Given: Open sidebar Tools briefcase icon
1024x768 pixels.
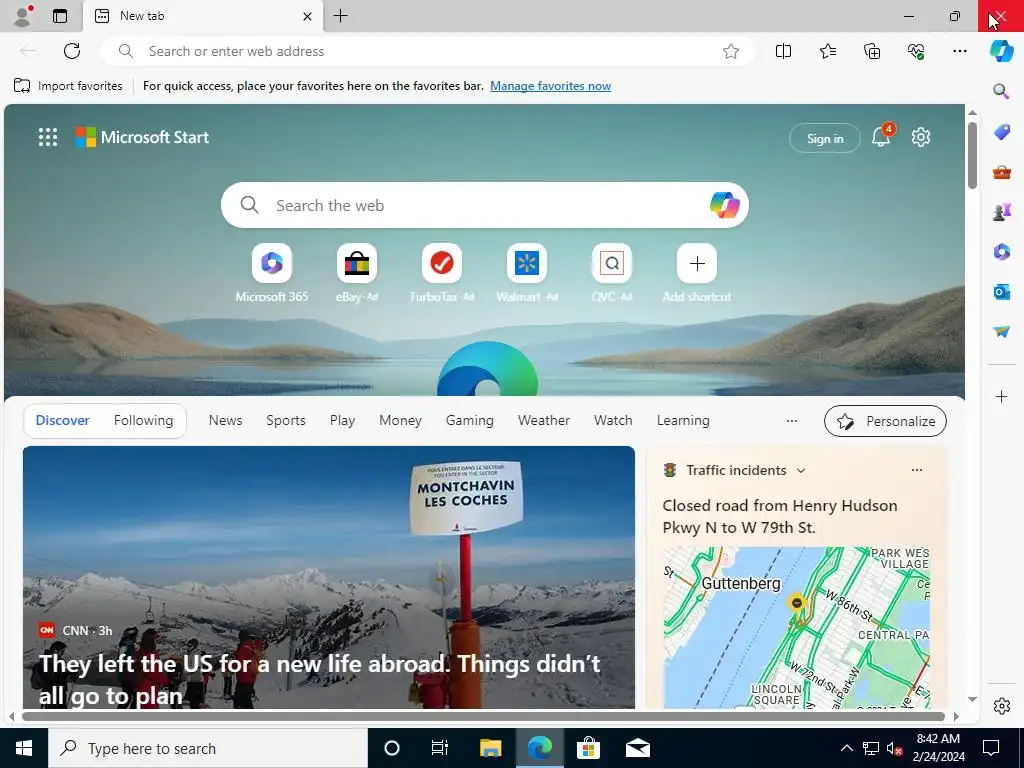Looking at the screenshot, I should (x=1001, y=172).
